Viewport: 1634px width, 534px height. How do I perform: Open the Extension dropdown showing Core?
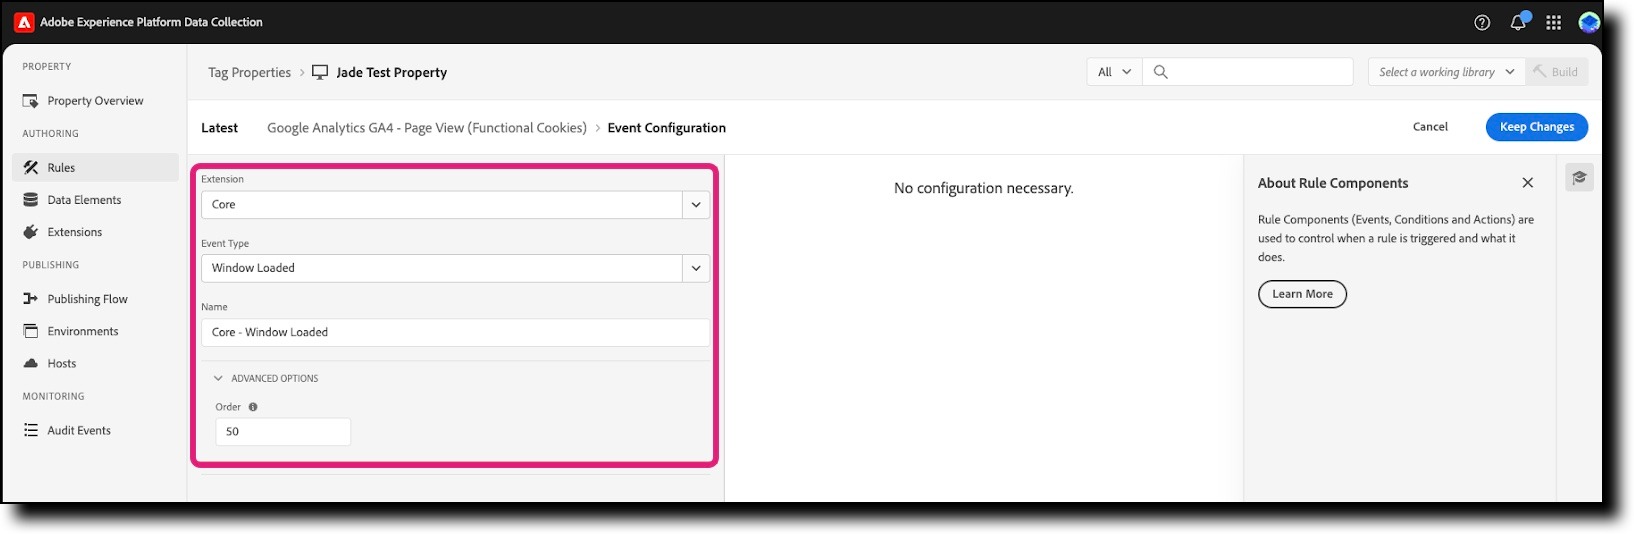tap(456, 204)
